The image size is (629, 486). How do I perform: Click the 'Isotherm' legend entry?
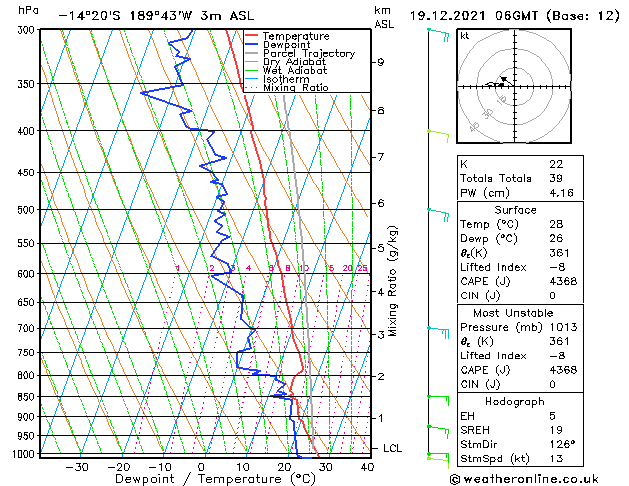coord(286,79)
